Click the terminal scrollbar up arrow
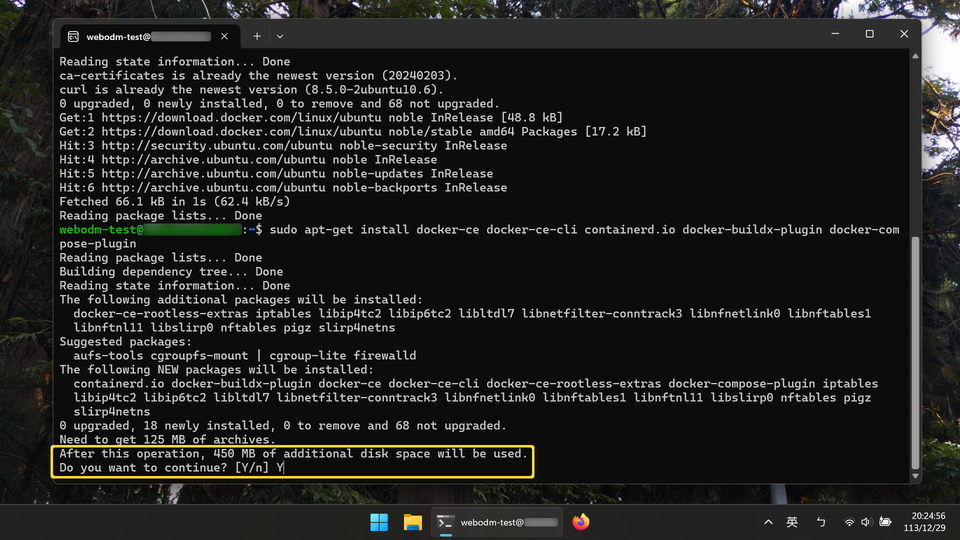The height and width of the screenshot is (540, 960). click(x=915, y=56)
